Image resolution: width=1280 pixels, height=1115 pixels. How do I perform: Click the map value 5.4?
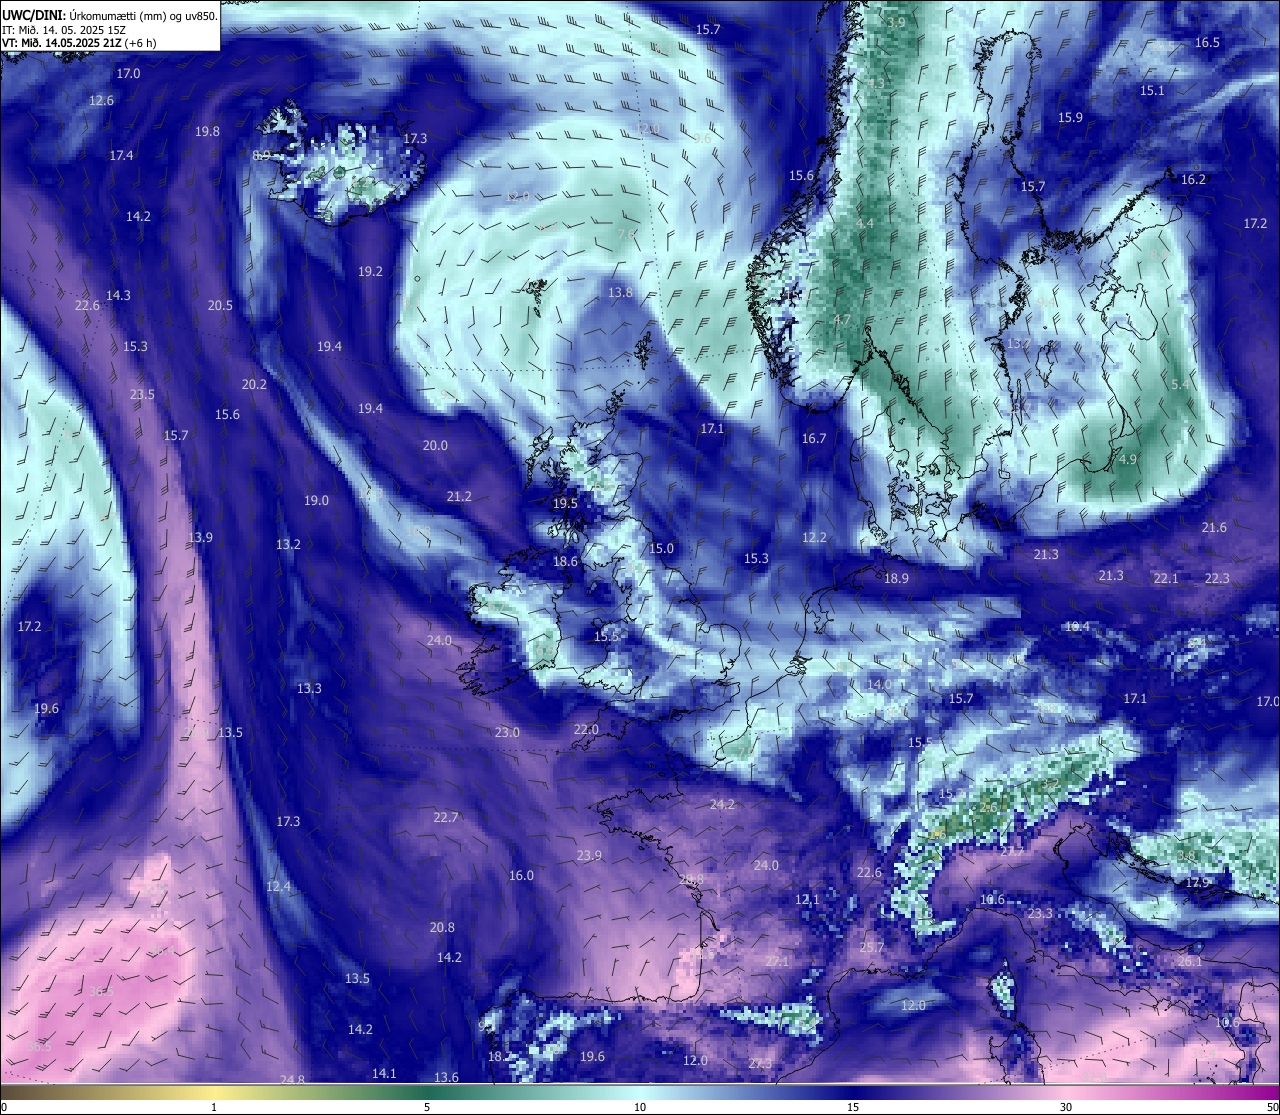pos(1180,384)
